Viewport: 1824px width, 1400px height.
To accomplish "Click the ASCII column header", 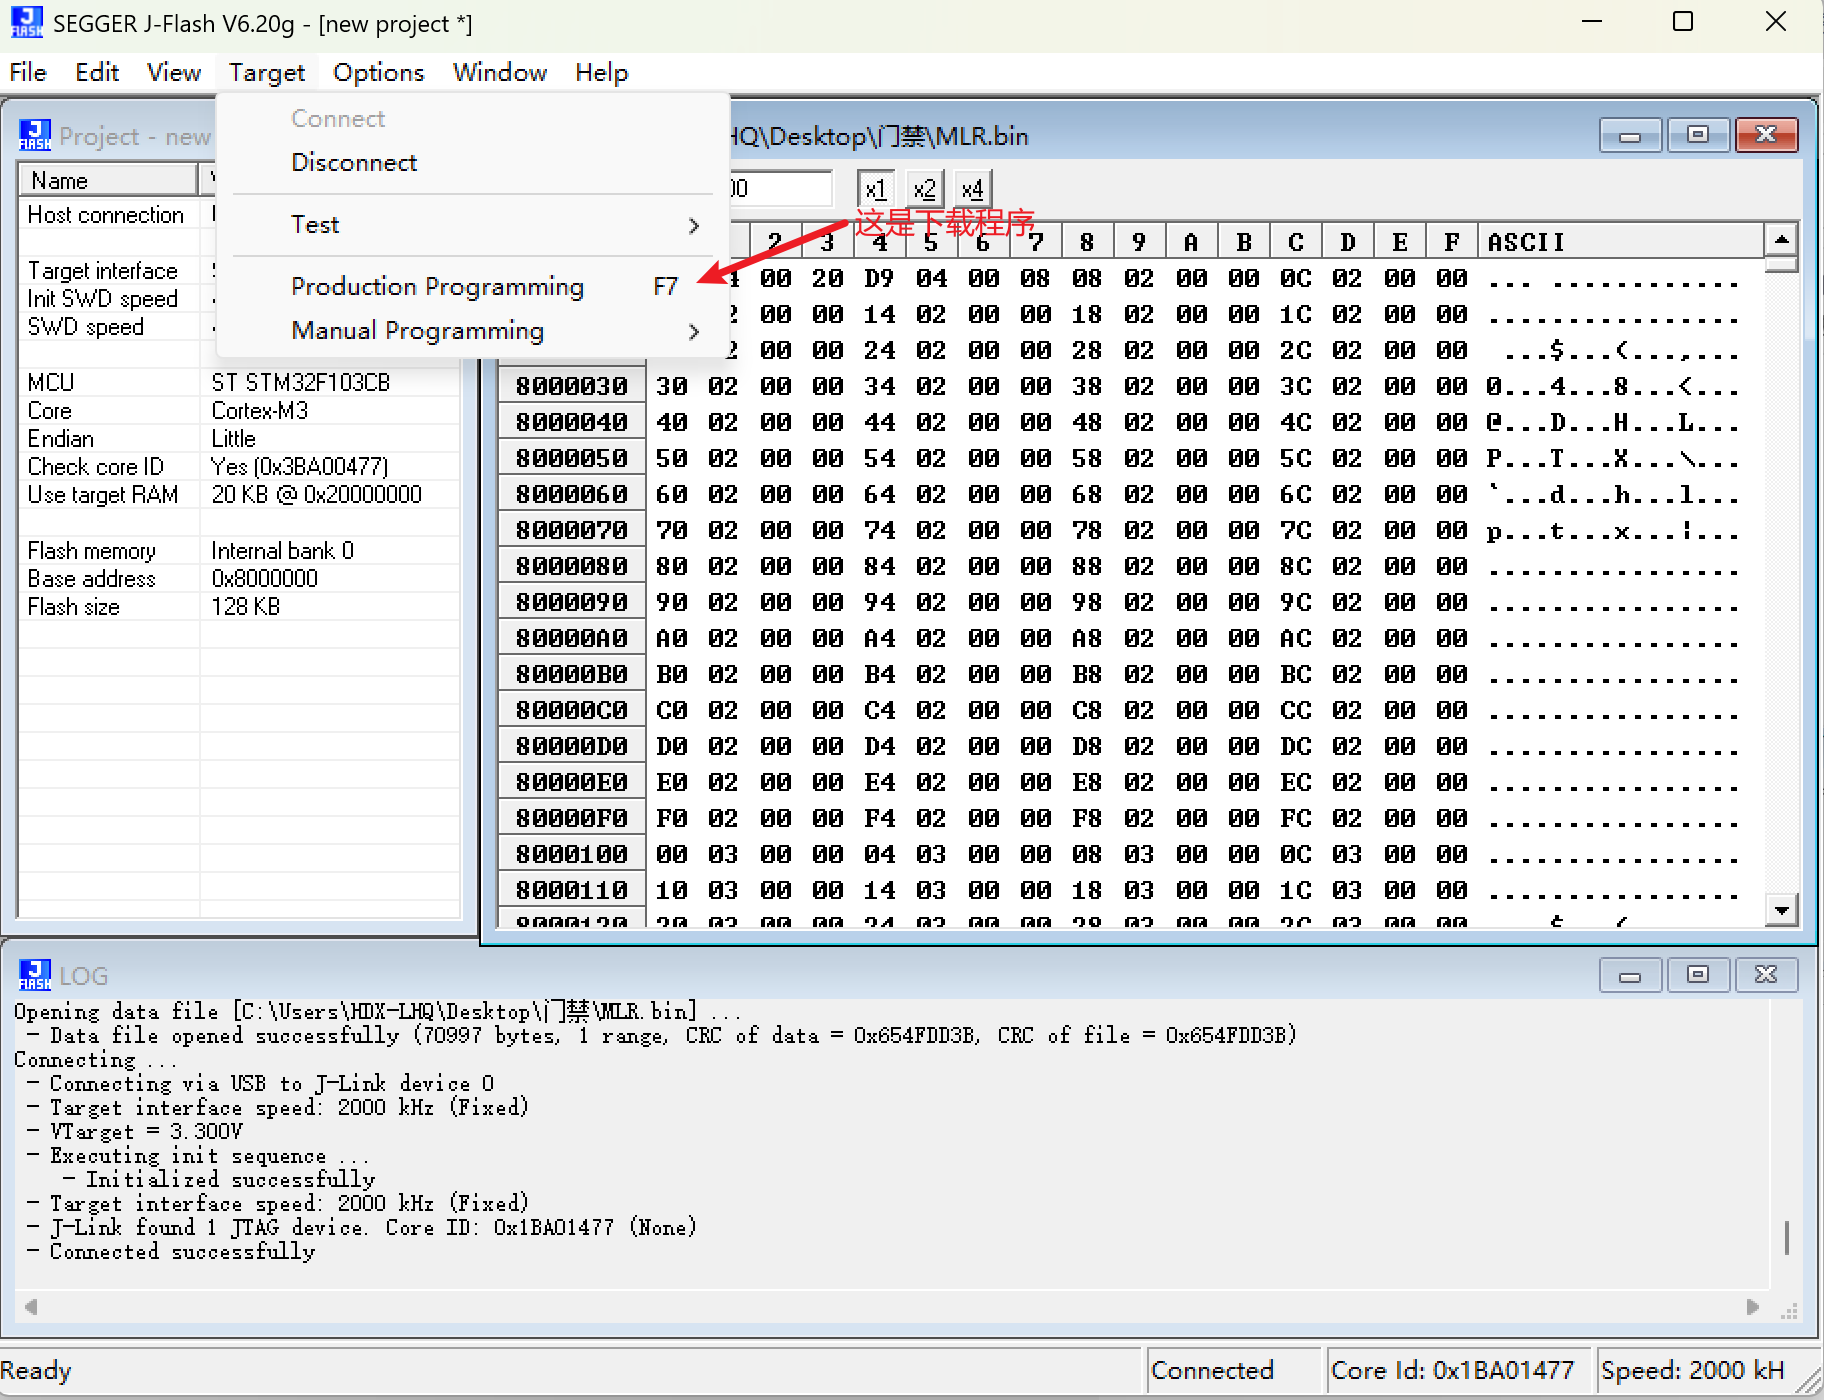I will [x=1620, y=242].
